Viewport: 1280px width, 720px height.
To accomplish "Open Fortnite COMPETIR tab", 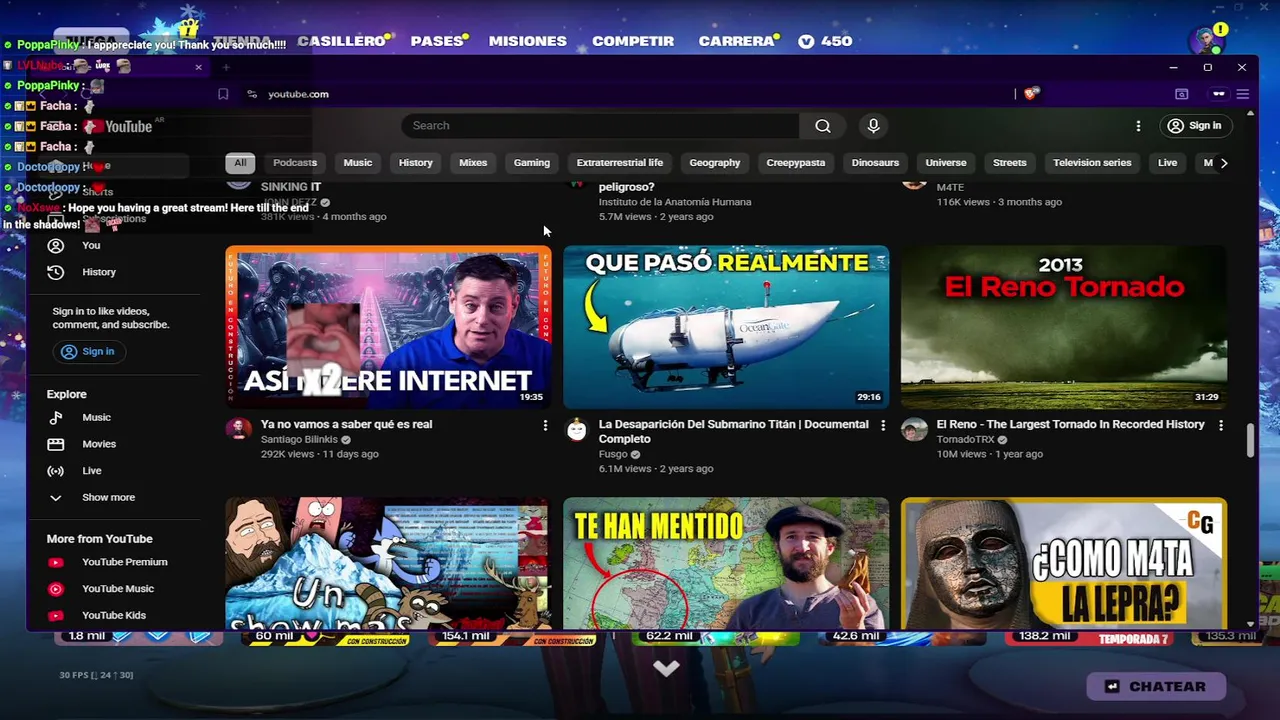I will point(633,41).
